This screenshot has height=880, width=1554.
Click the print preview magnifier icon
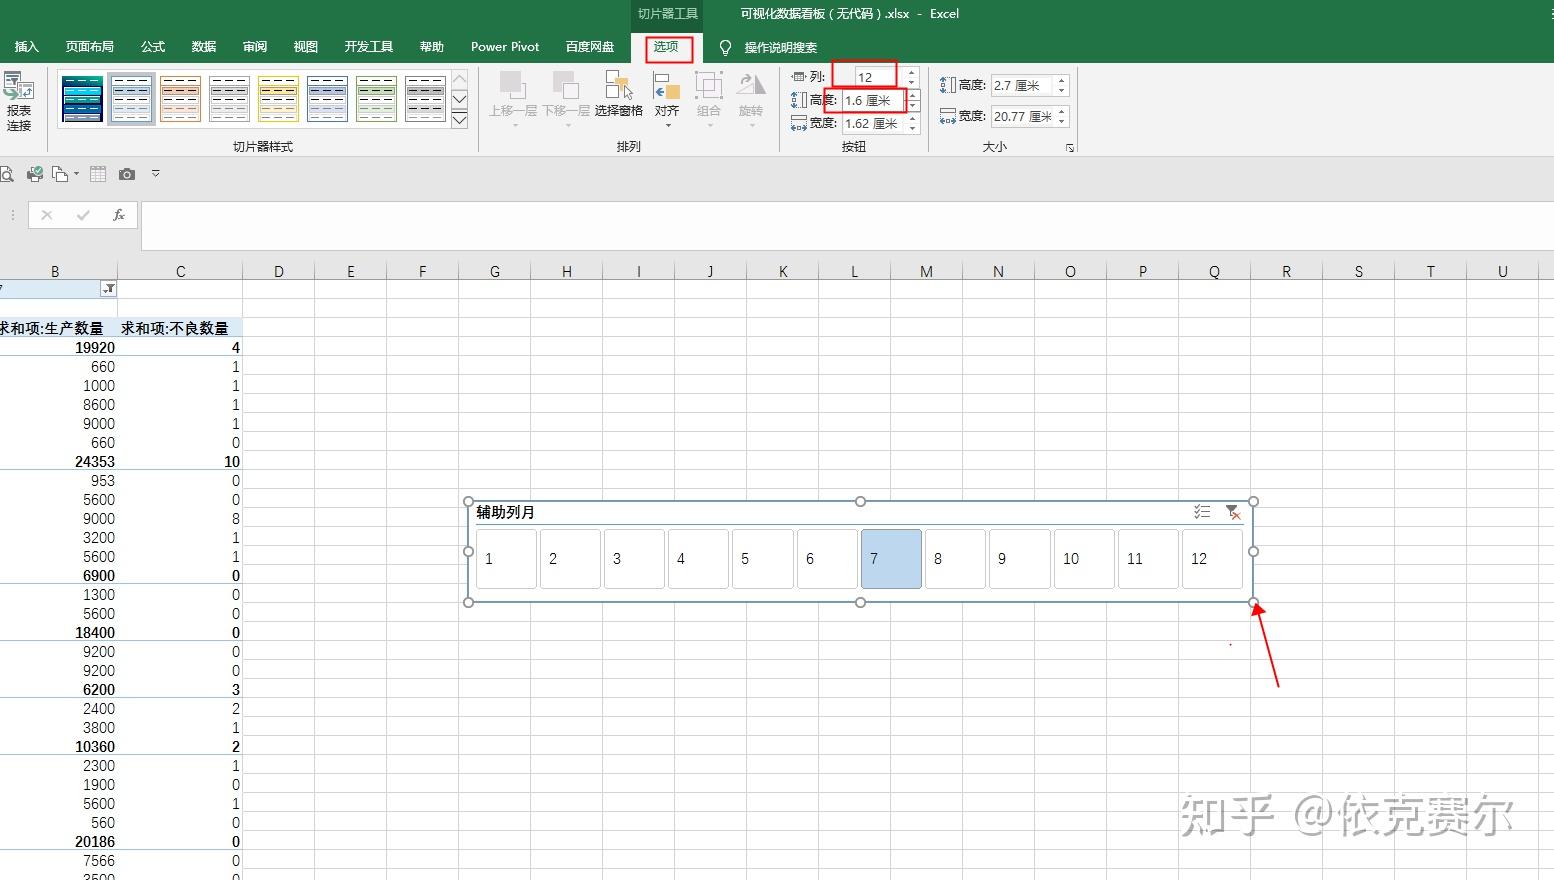pyautogui.click(x=6, y=174)
